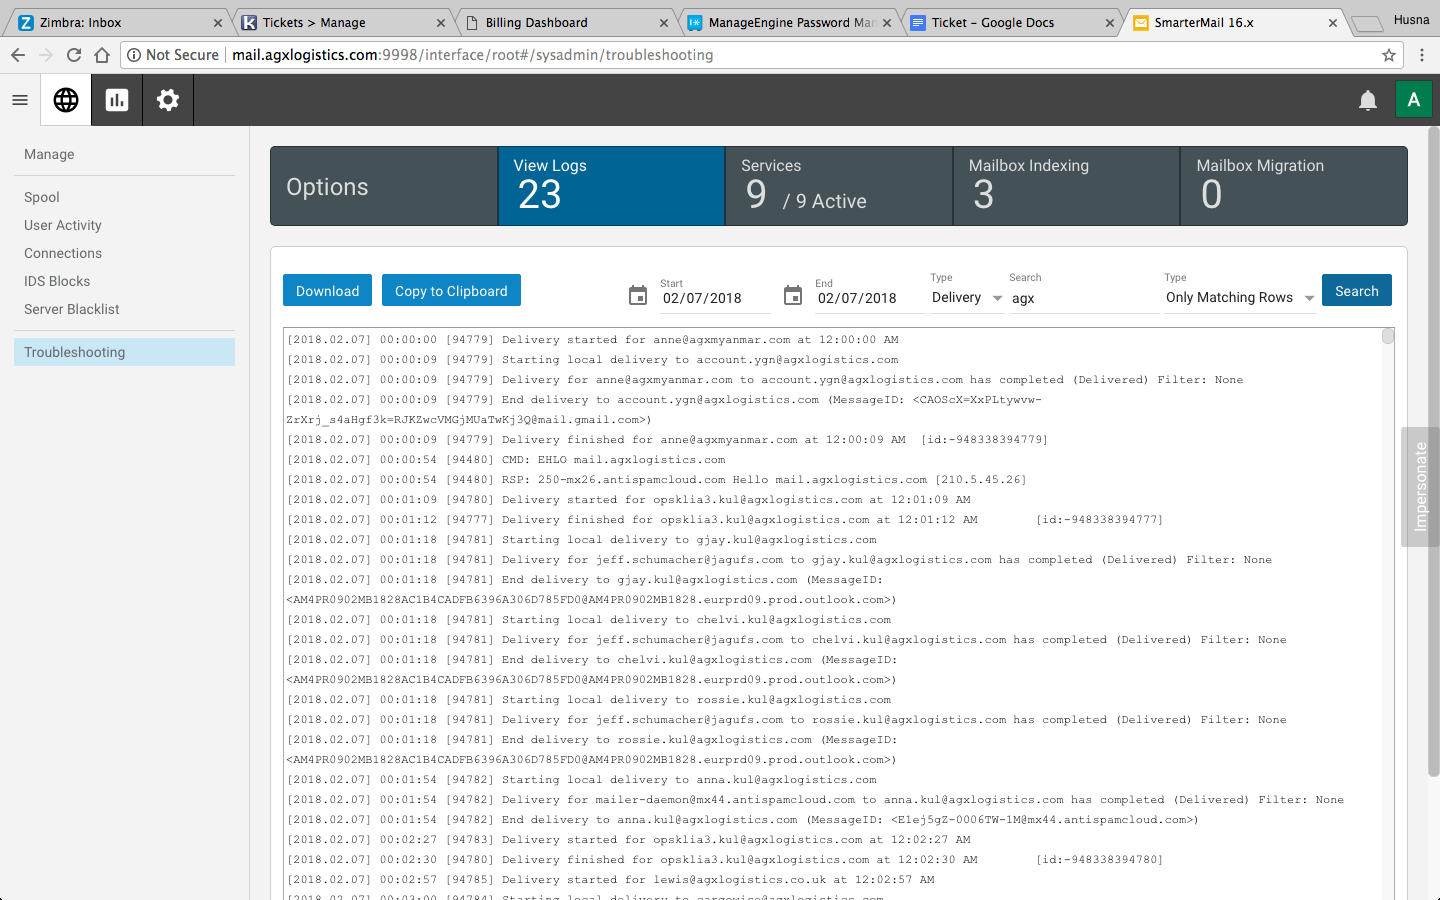Click the Copy to Clipboard button
This screenshot has height=900, width=1440.
451,291
